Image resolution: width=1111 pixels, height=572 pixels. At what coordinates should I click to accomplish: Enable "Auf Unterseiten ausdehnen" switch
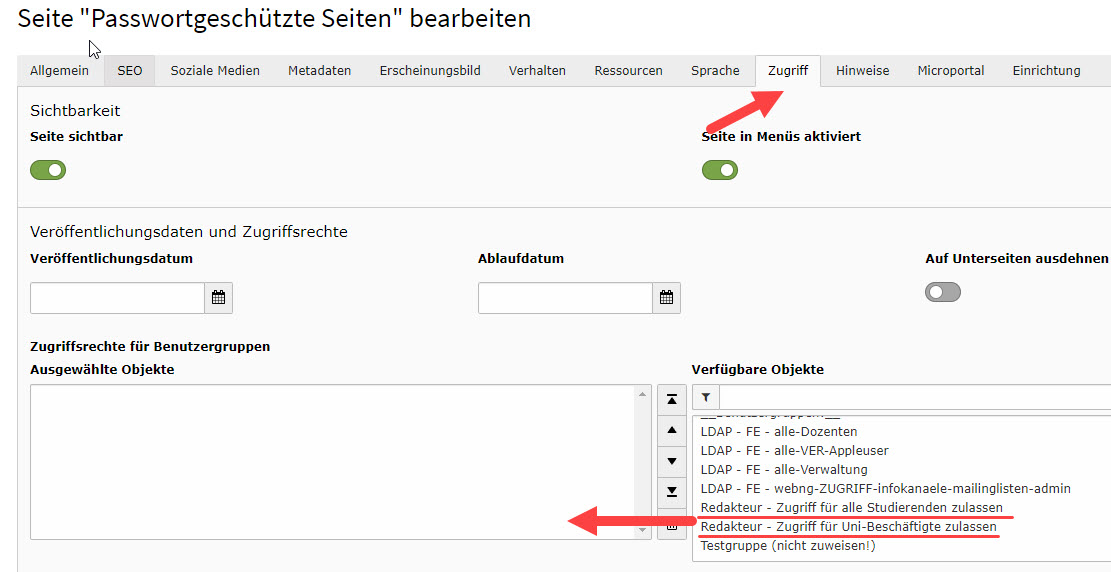tap(943, 292)
